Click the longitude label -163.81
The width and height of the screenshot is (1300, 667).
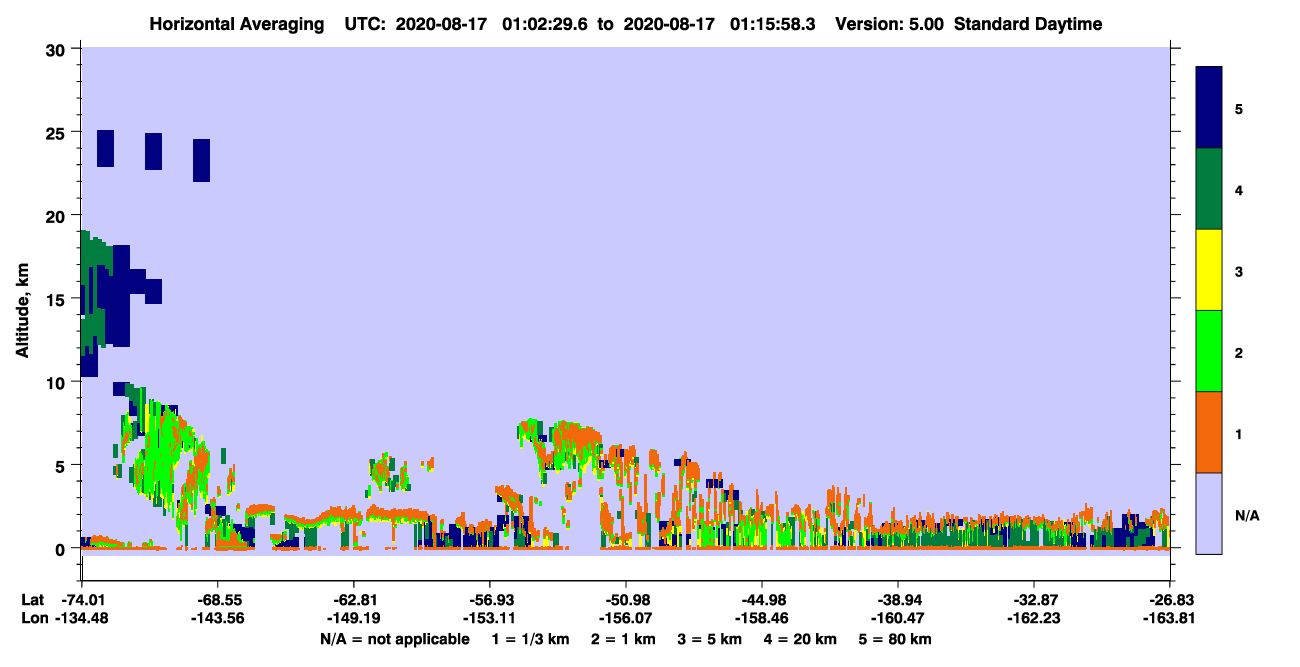click(1170, 618)
